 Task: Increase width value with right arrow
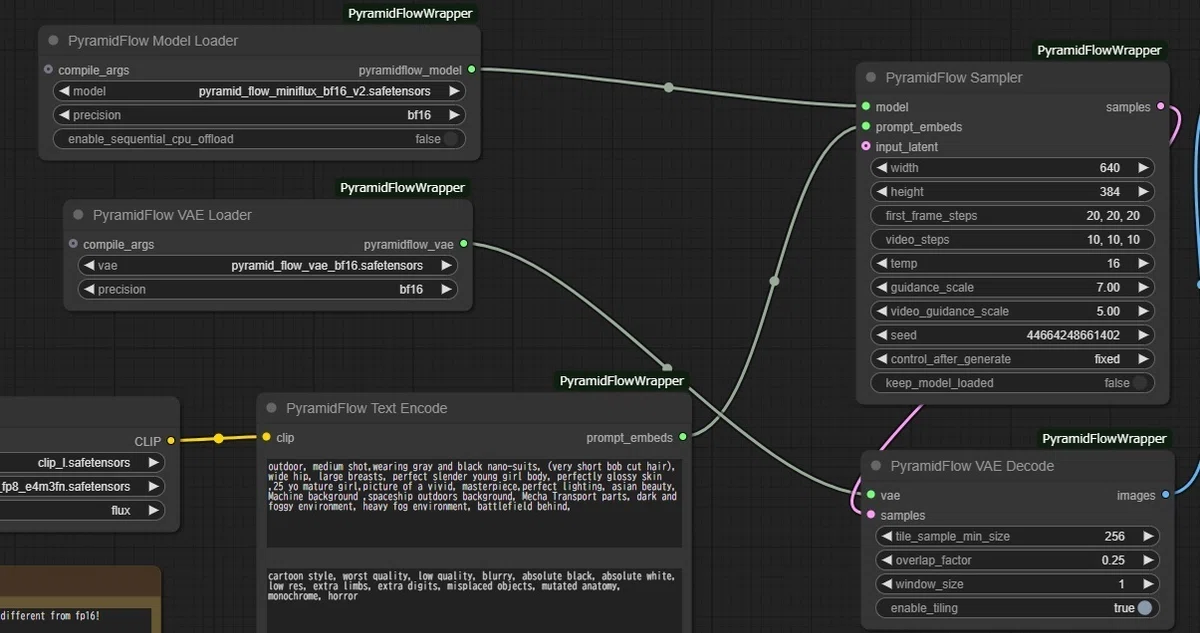[1143, 168]
